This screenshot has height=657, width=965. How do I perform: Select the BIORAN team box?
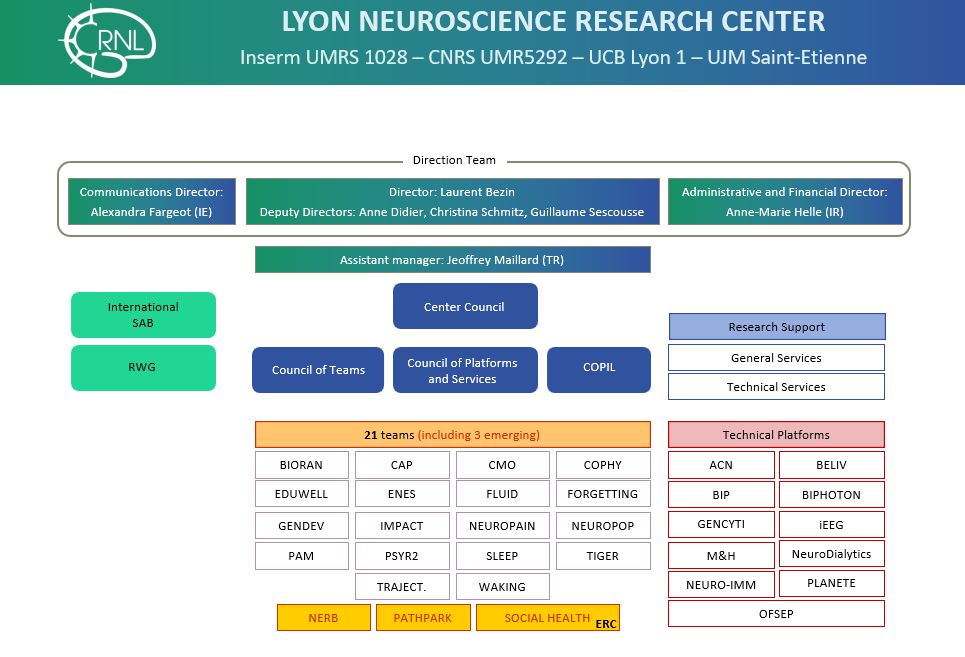(302, 465)
